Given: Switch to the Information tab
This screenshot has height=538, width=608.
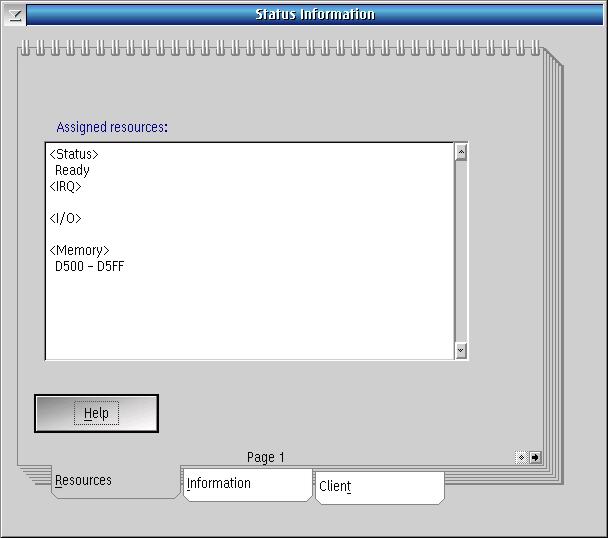Looking at the screenshot, I should [x=248, y=484].
